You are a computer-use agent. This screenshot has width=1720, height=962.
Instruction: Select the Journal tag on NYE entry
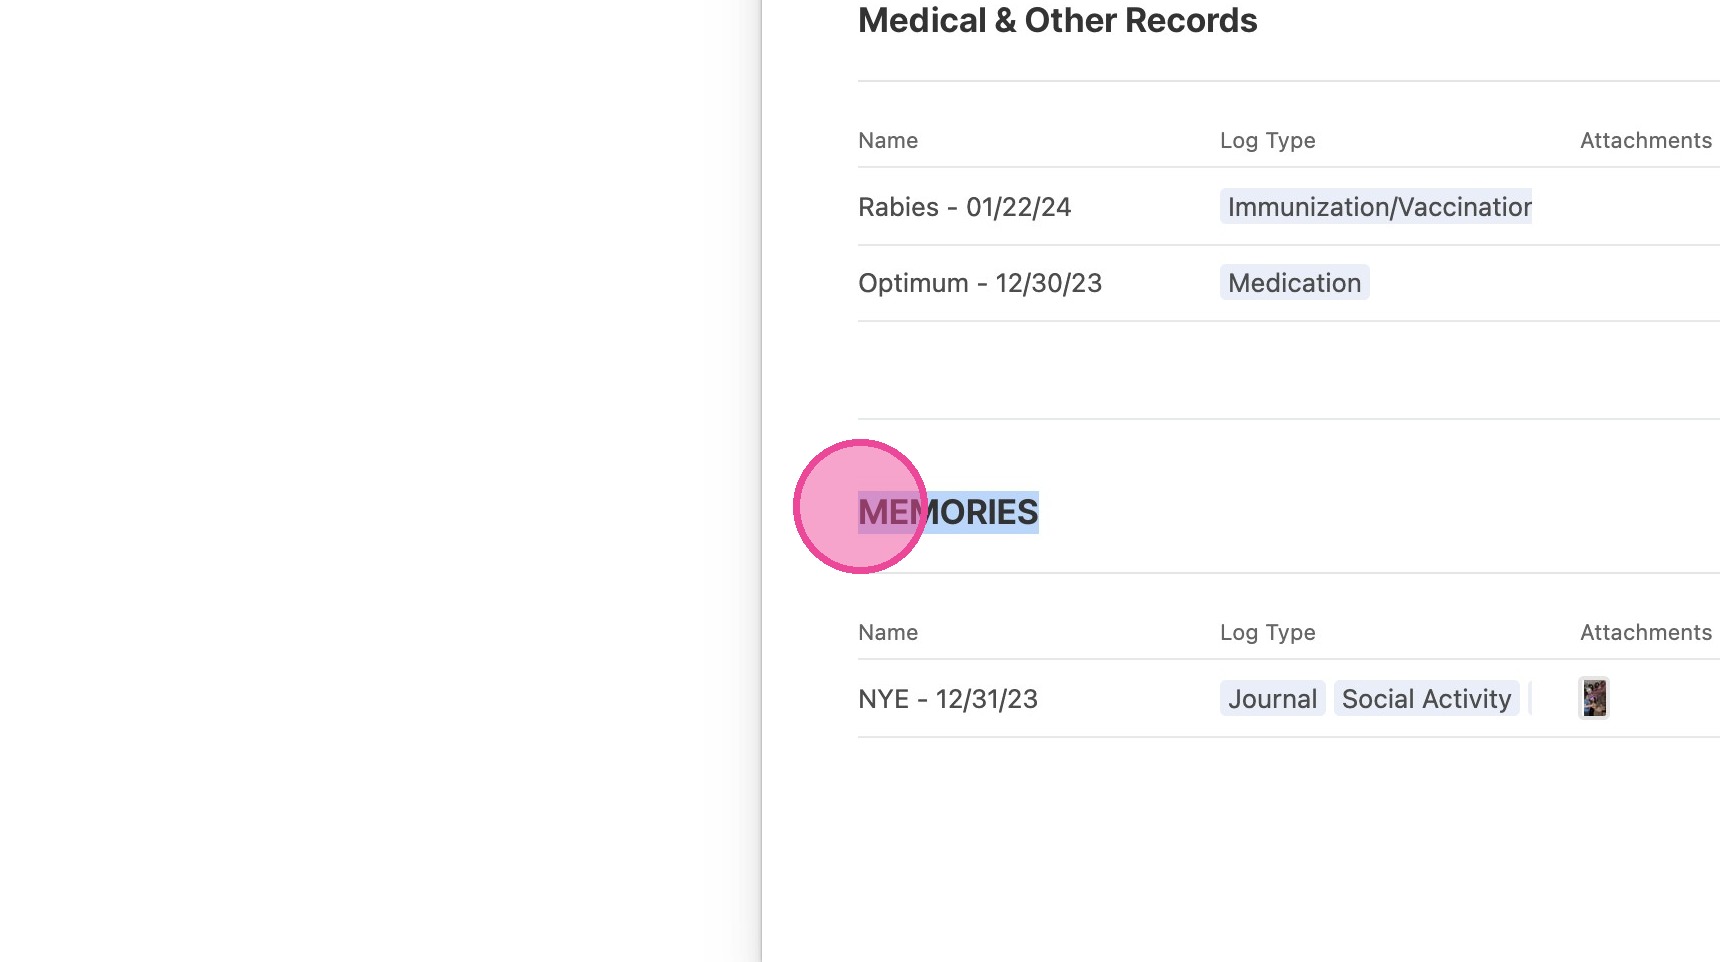[x=1272, y=699]
